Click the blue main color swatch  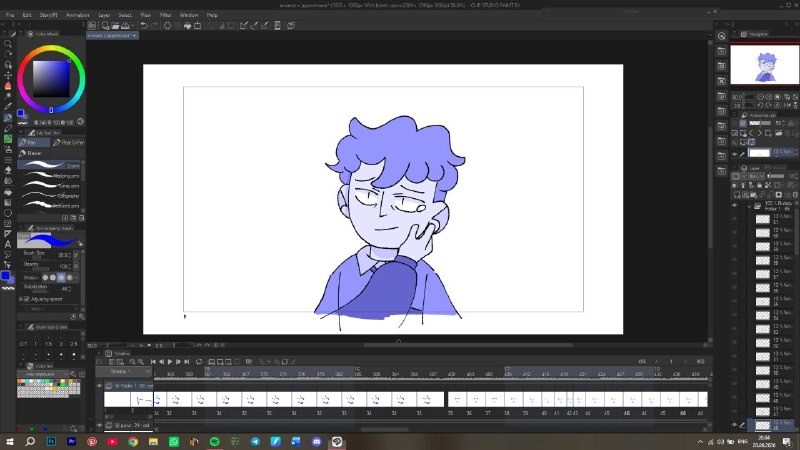point(5,276)
